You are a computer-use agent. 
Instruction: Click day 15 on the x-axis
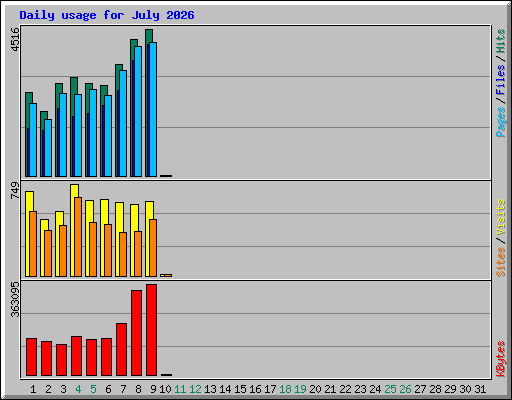pos(240,389)
